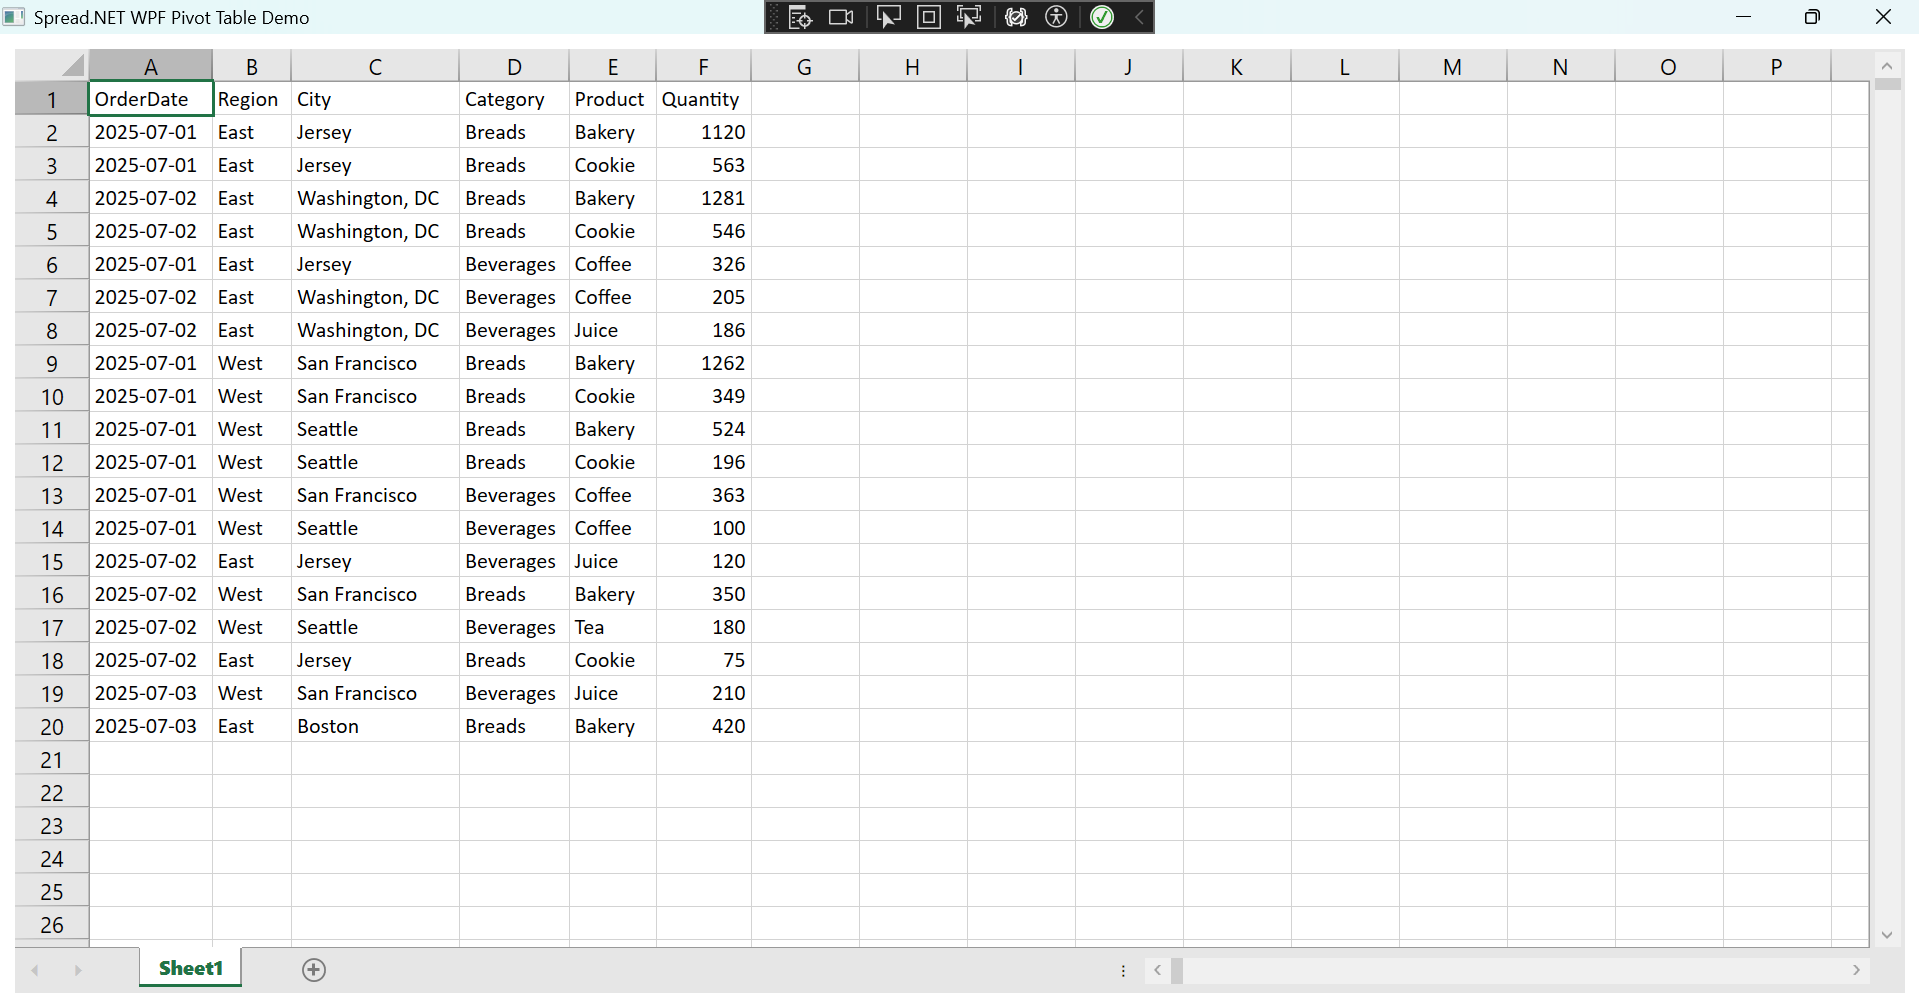Screen dimensions: 1919x1001
Task: Select column G header
Action: (805, 66)
